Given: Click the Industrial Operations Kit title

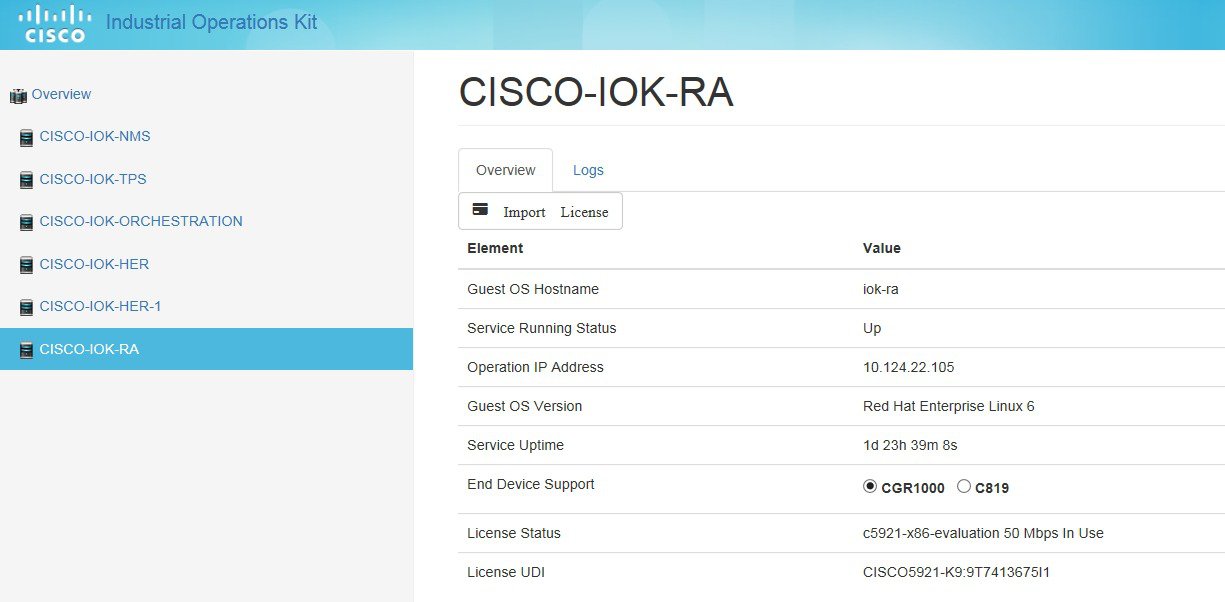Looking at the screenshot, I should coord(211,22).
